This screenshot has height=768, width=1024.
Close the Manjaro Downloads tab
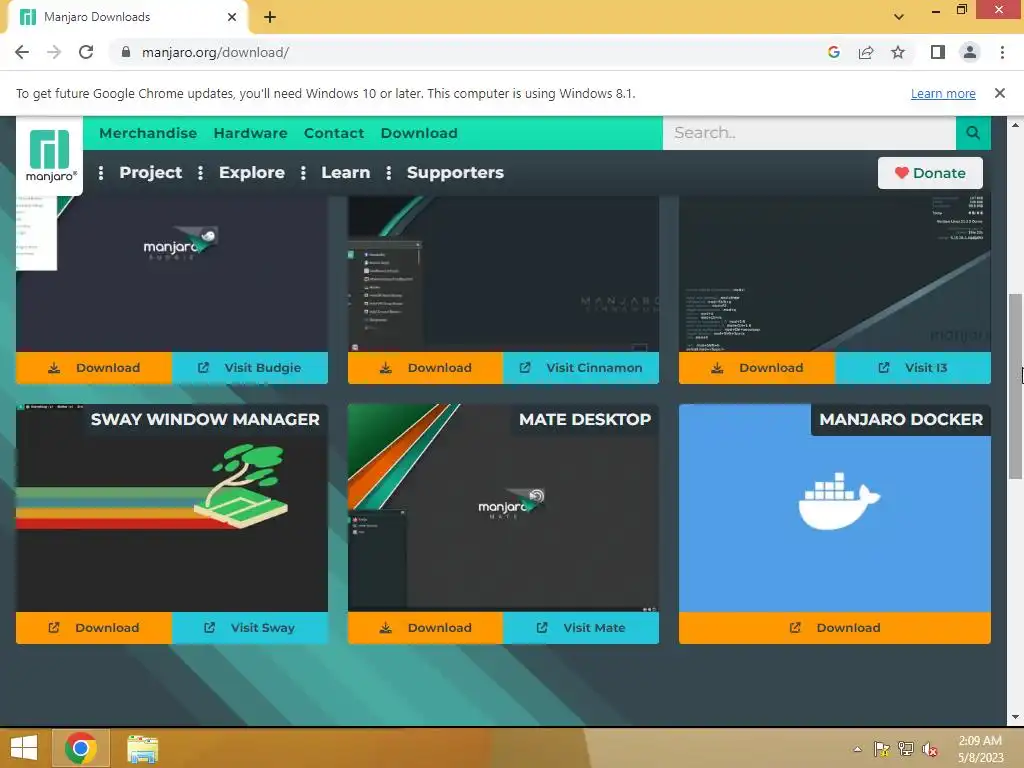click(x=232, y=17)
